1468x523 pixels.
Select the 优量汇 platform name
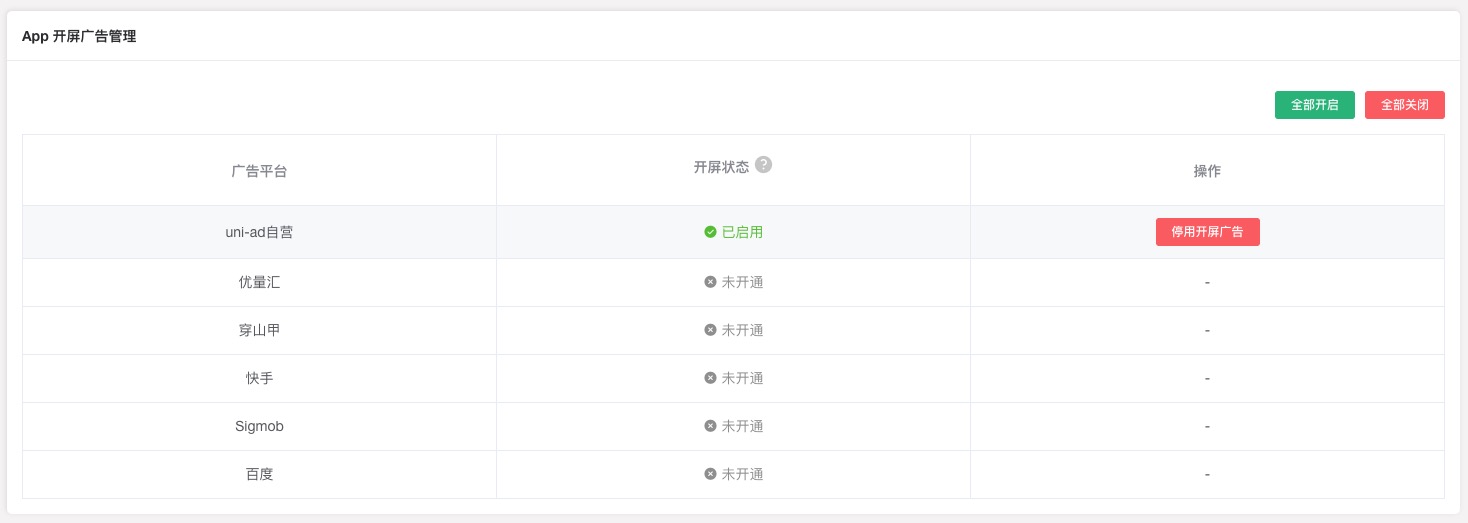click(x=259, y=282)
